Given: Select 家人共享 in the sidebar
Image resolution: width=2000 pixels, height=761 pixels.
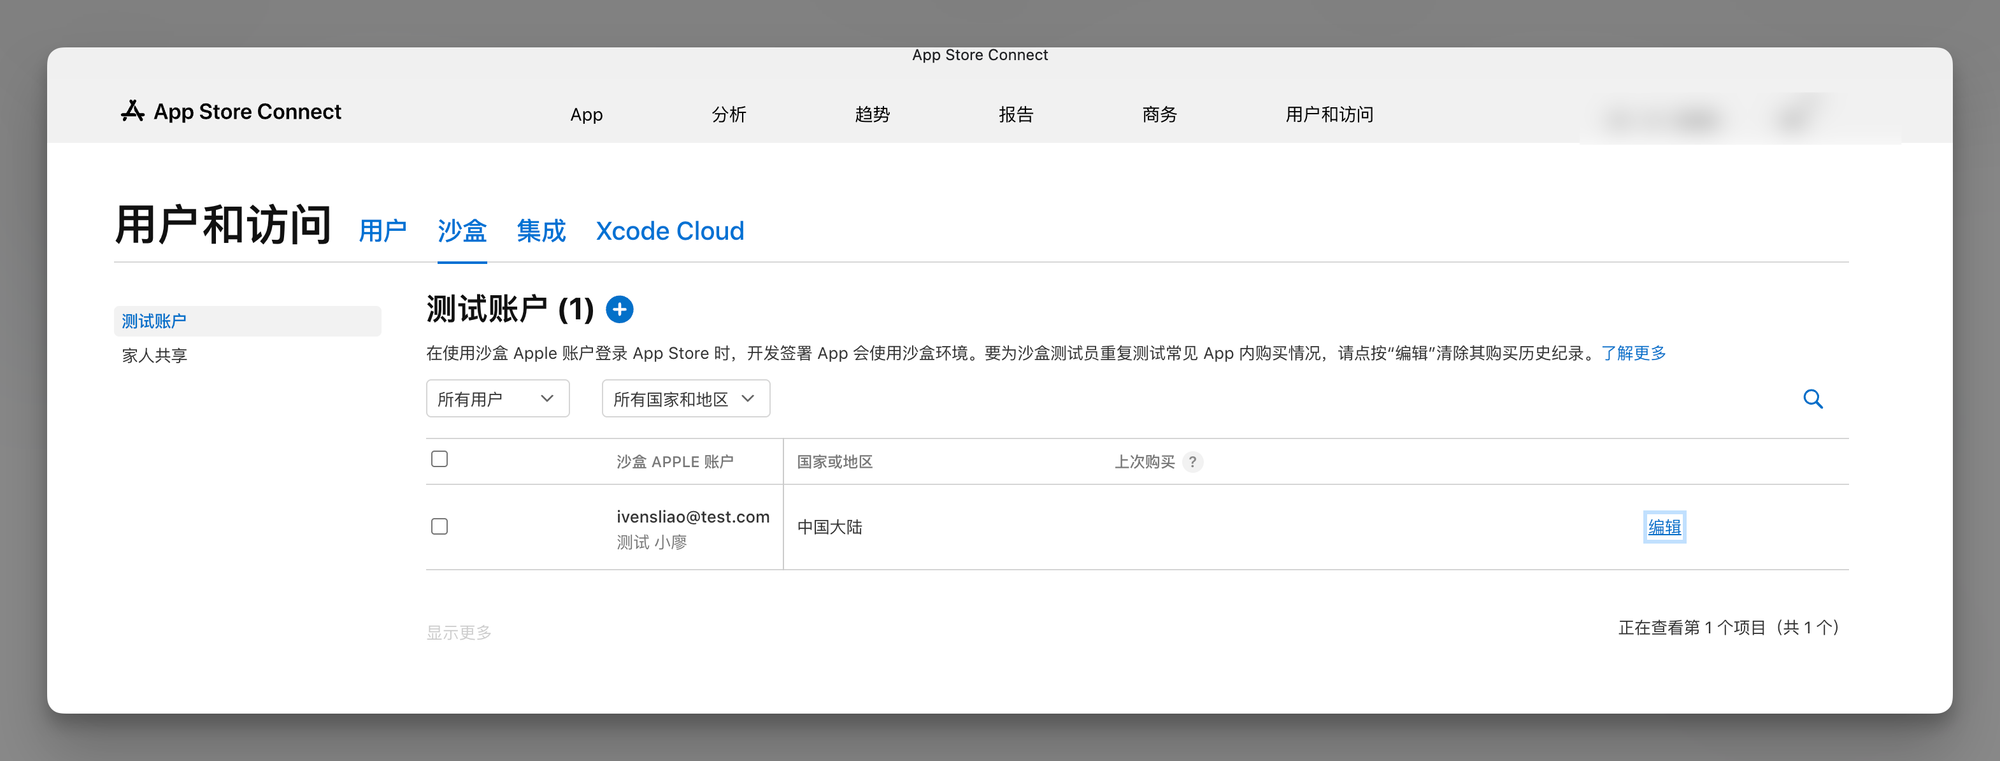Looking at the screenshot, I should [155, 355].
